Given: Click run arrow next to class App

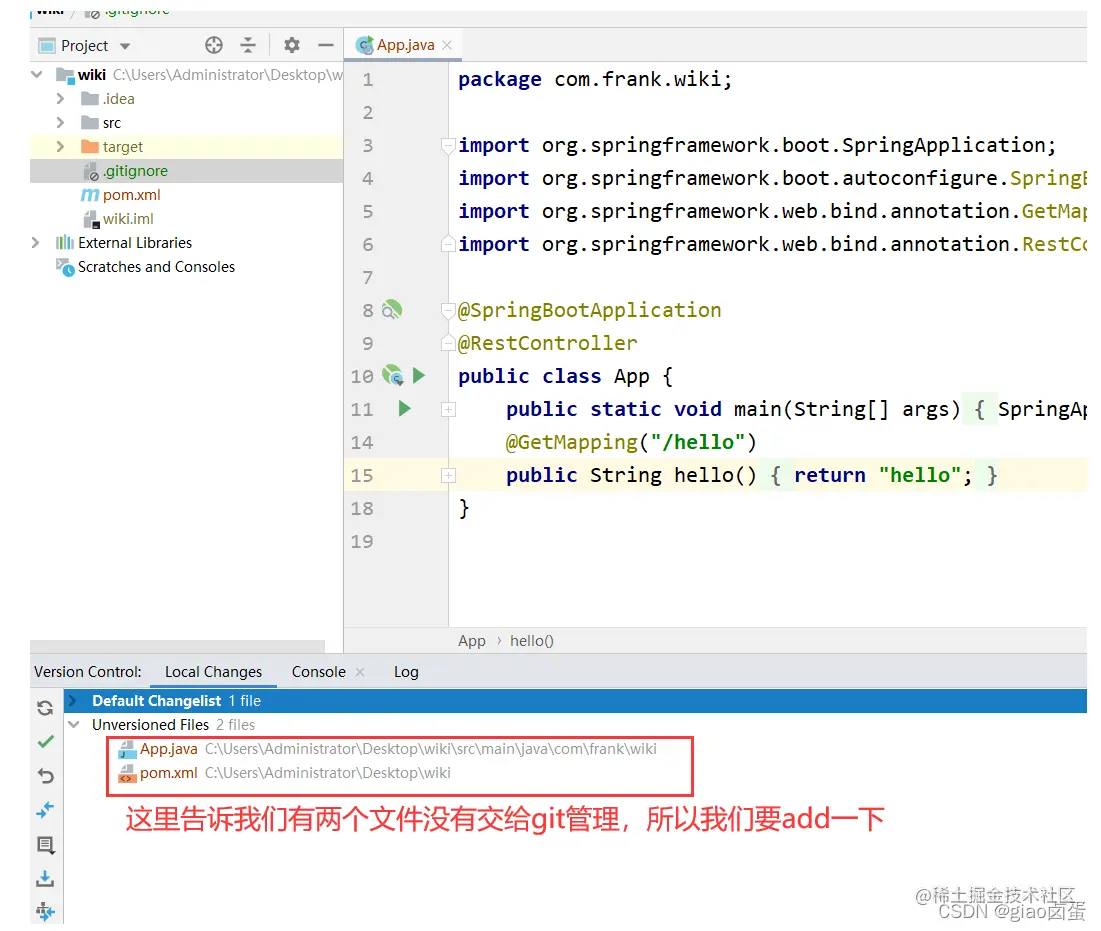Looking at the screenshot, I should pos(418,375).
